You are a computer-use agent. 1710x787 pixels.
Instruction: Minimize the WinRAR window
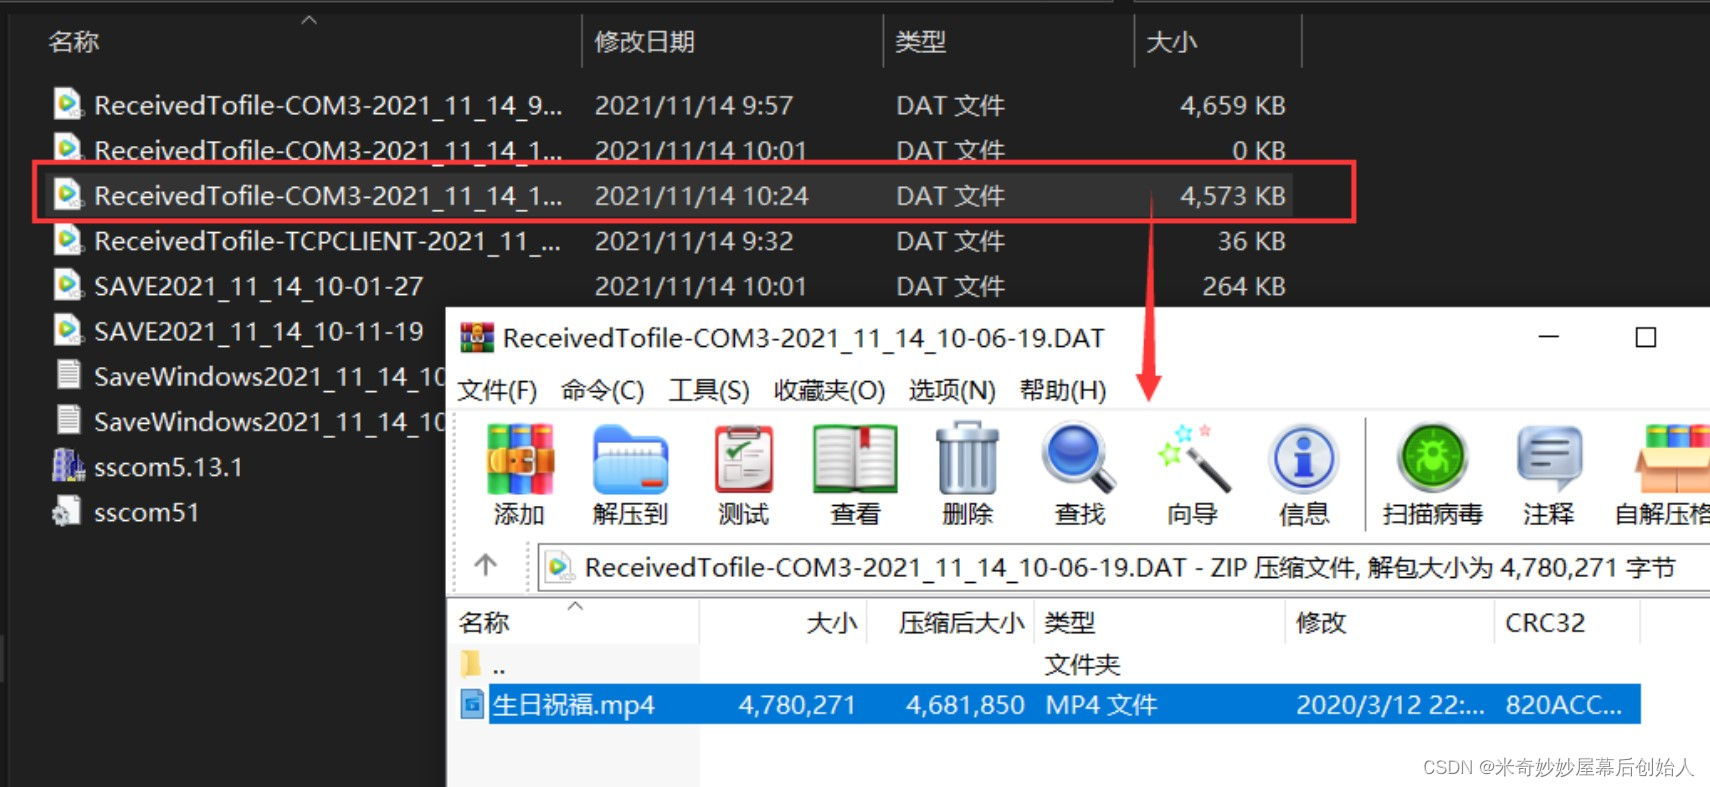(x=1549, y=337)
